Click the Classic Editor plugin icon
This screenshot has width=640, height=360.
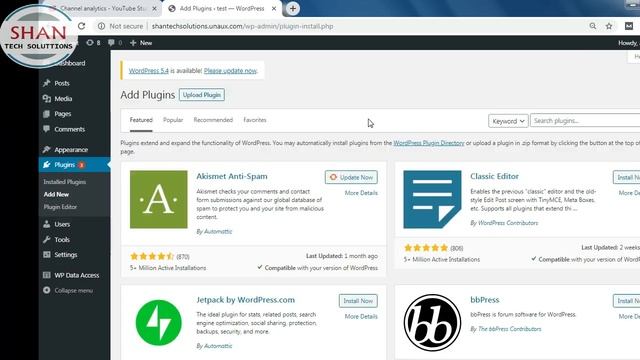pyautogui.click(x=432, y=199)
